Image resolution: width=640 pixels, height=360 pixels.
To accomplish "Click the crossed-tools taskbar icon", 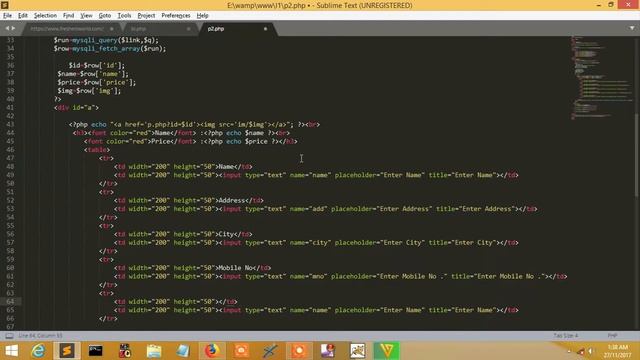I will click(270, 351).
